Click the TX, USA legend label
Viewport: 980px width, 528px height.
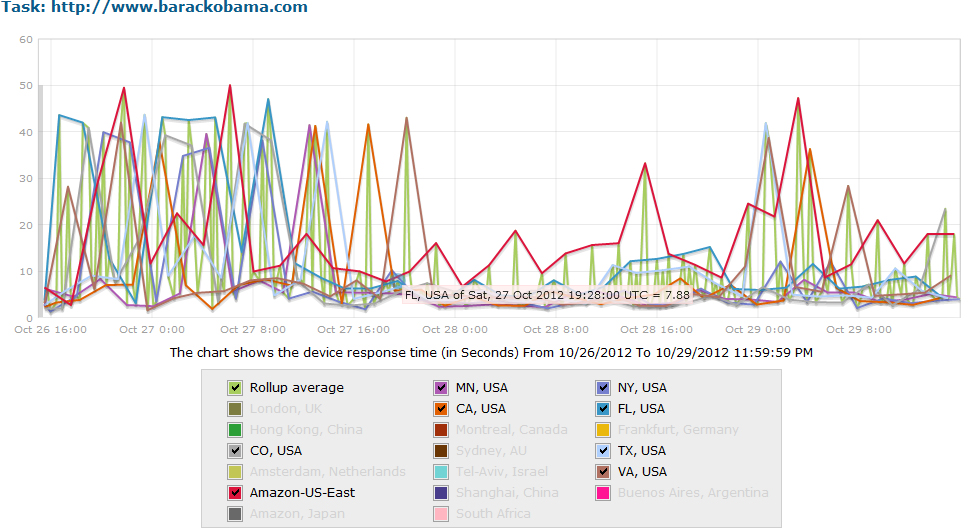click(x=642, y=451)
